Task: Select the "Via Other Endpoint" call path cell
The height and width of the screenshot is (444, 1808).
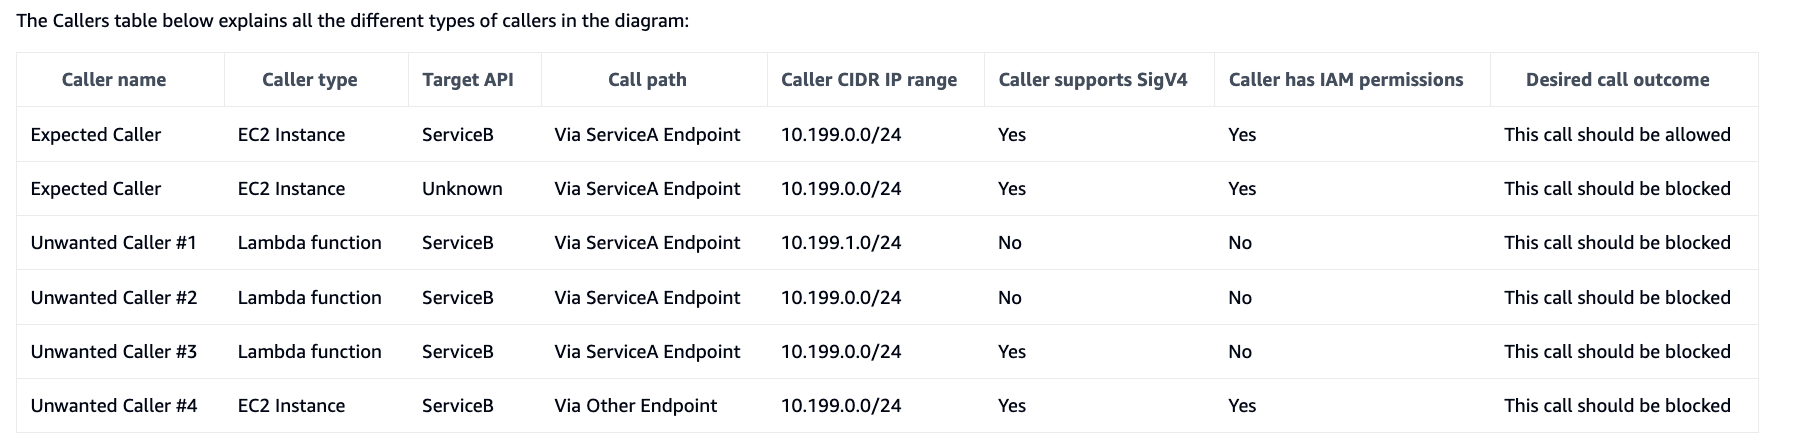Action: pos(635,406)
